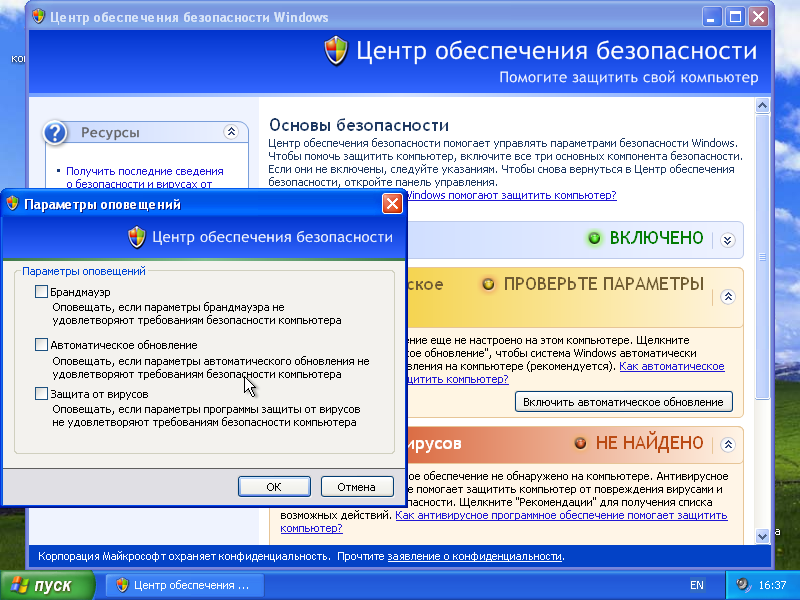
Task: Click shield icon in main window header
Action: coord(336,51)
